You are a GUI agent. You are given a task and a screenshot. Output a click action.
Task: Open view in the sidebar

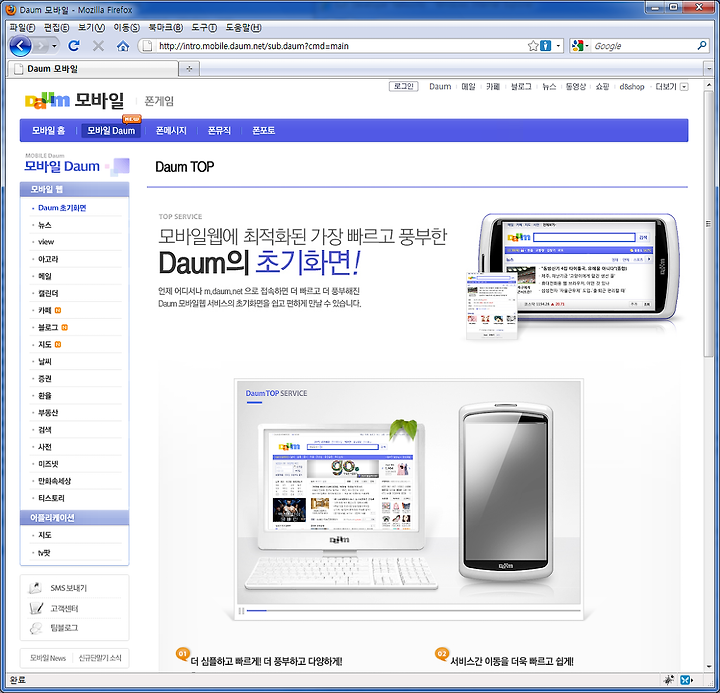click(x=46, y=242)
